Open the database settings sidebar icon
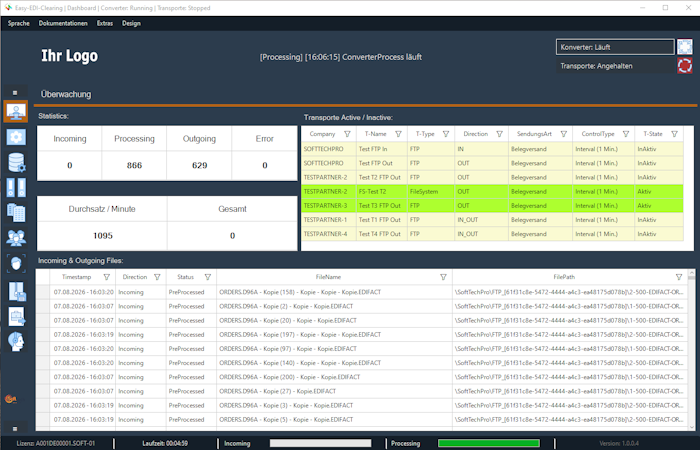The image size is (700, 450). pyautogui.click(x=17, y=162)
